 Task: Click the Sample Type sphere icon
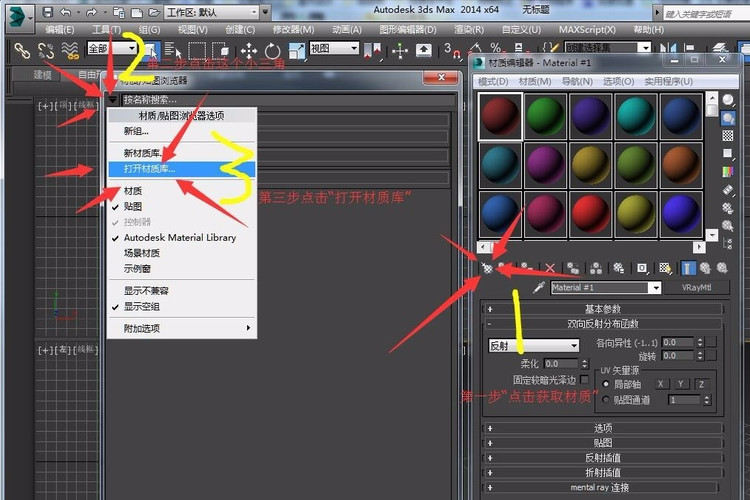[728, 100]
